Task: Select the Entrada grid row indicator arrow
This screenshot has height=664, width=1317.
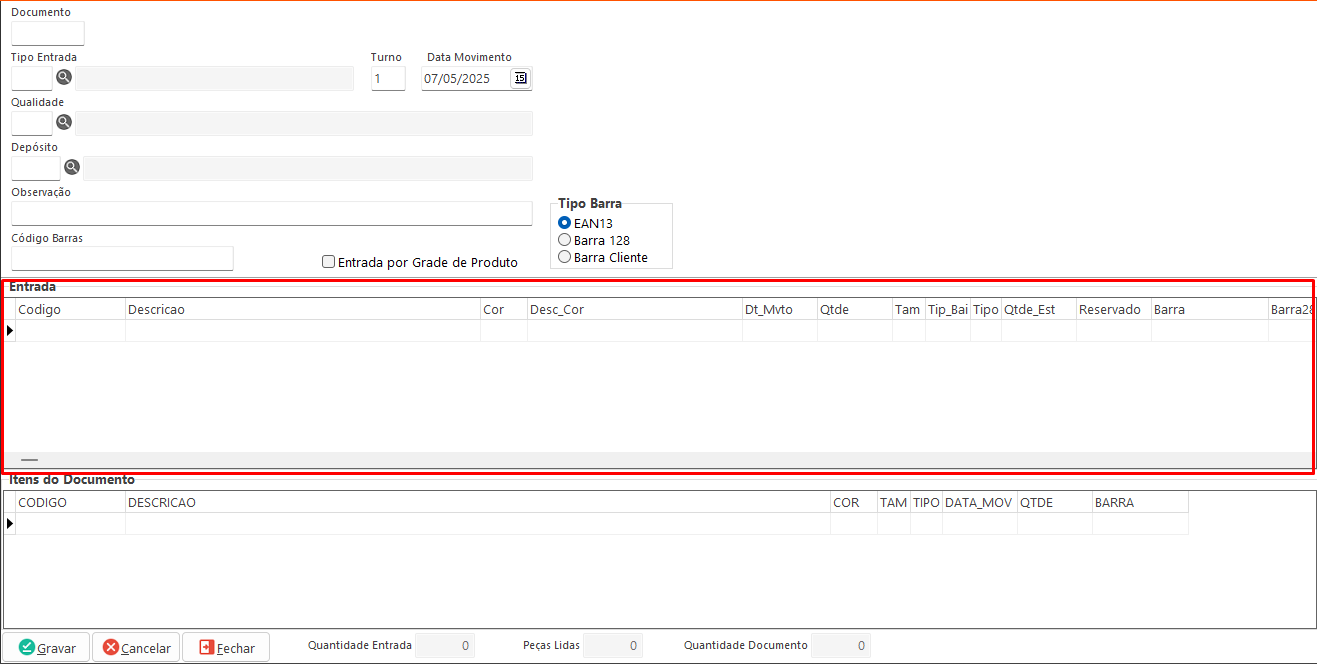Action: coord(10,330)
